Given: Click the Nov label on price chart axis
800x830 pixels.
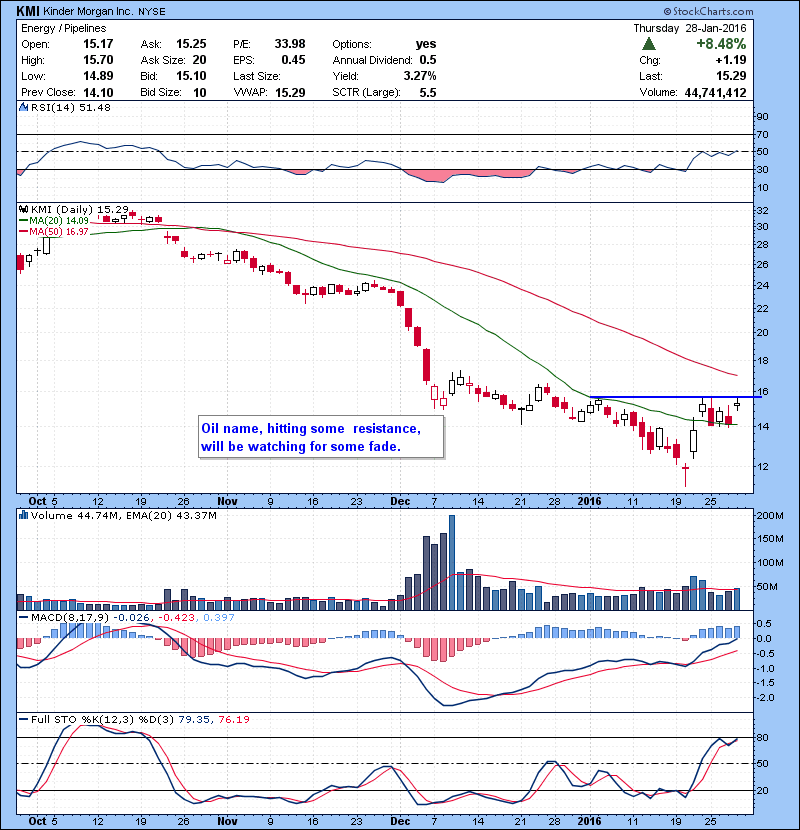Looking at the screenshot, I should click(227, 501).
